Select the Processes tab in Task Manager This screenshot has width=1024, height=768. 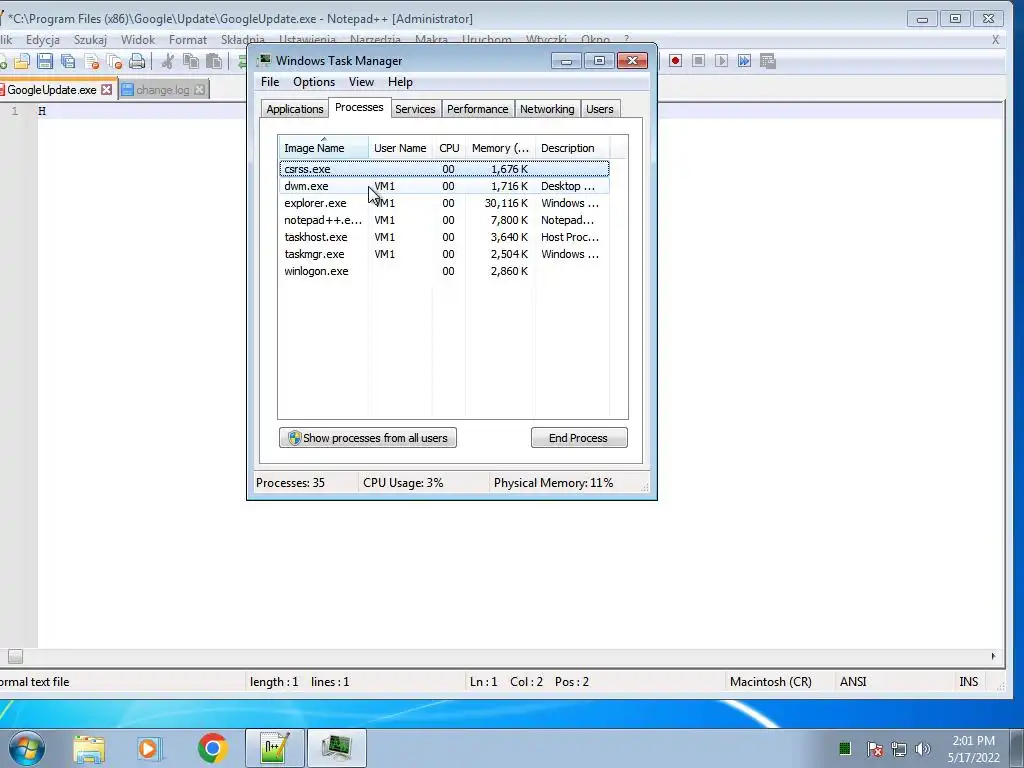click(359, 107)
